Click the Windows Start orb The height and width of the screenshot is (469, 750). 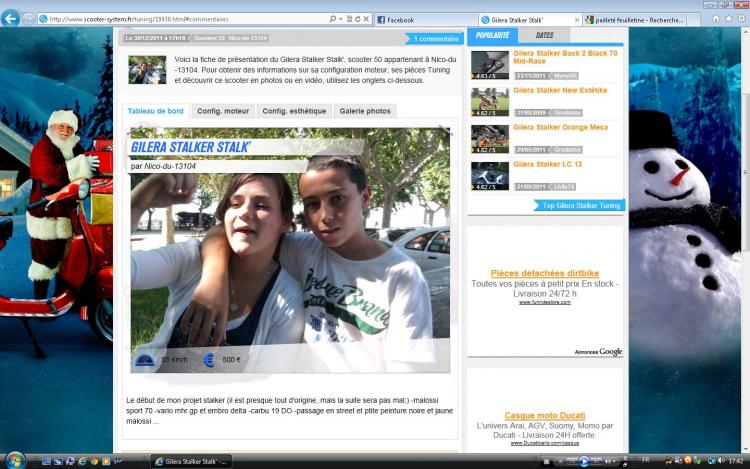click(16, 461)
